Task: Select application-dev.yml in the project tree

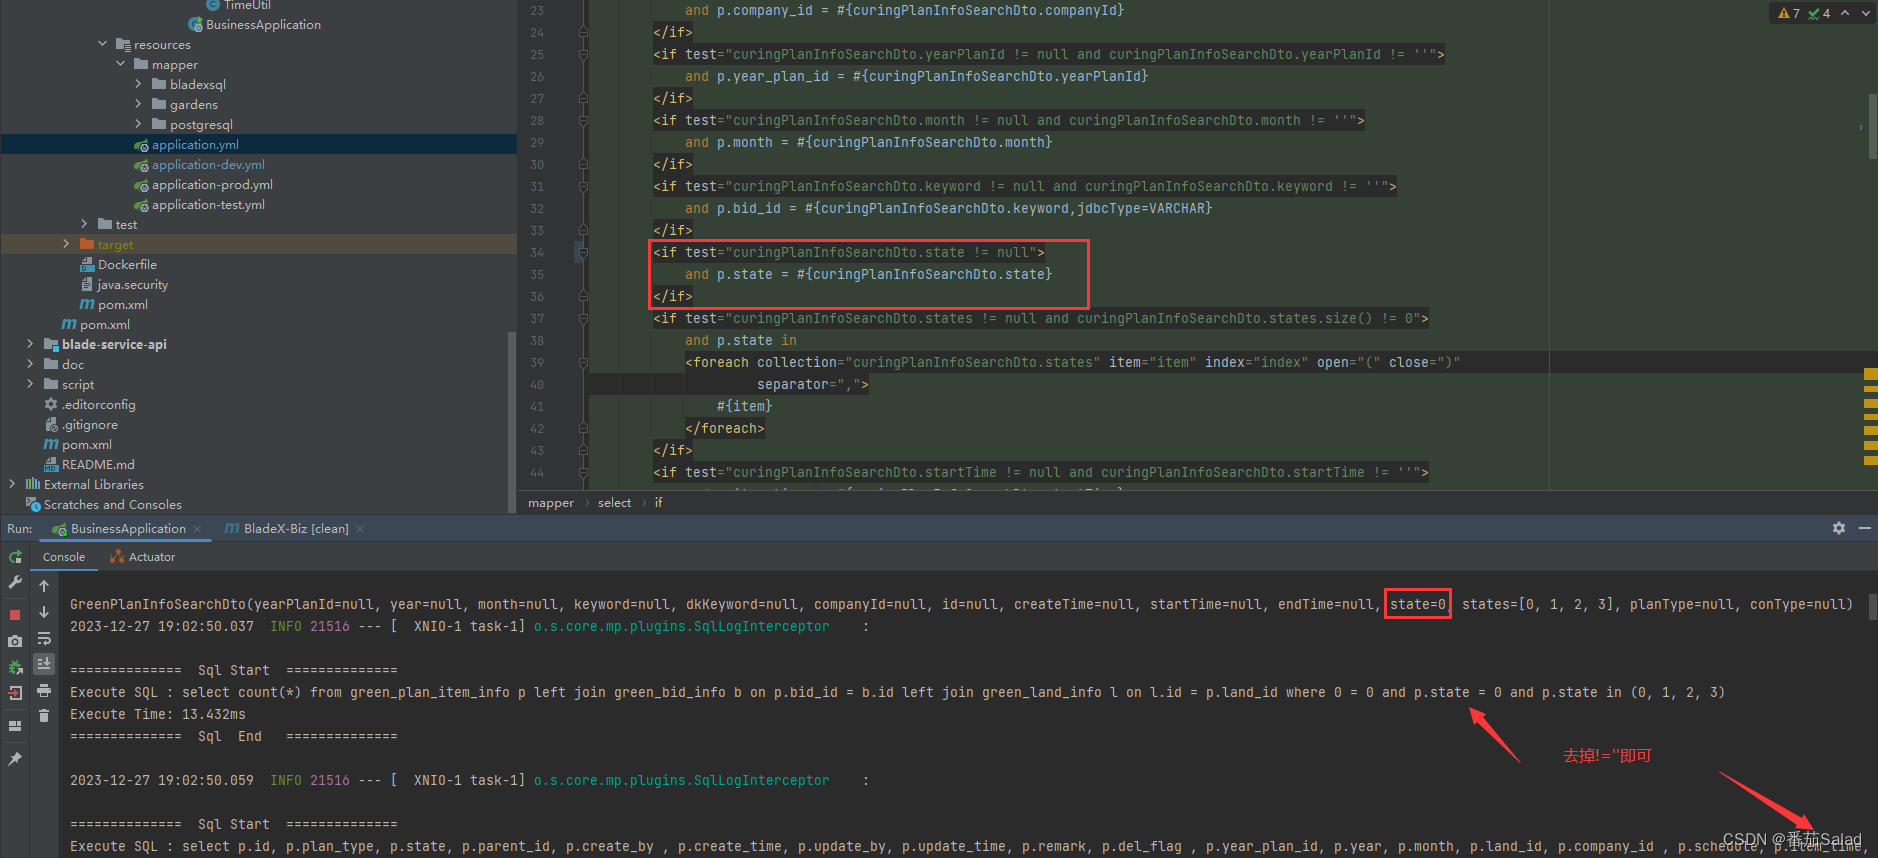Action: pyautogui.click(x=208, y=164)
